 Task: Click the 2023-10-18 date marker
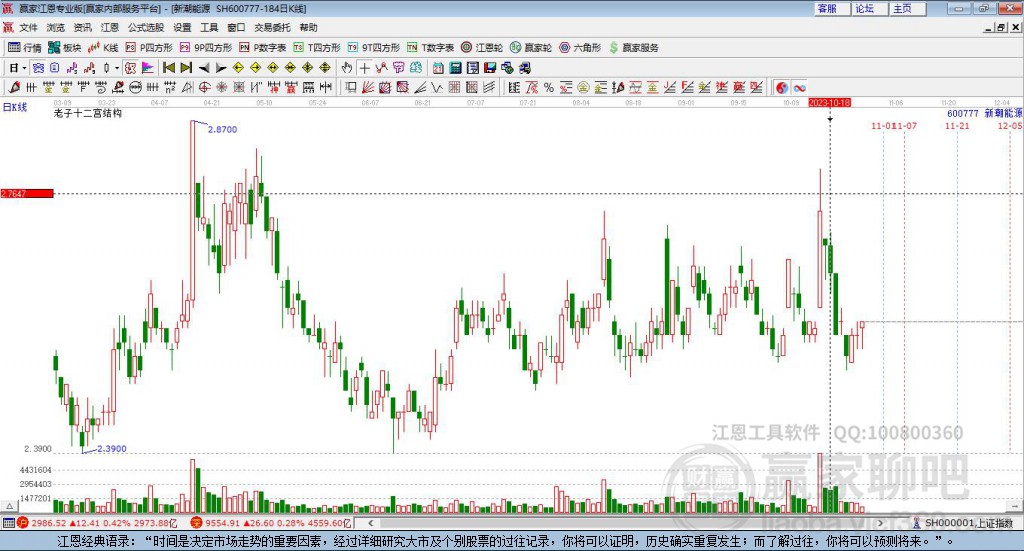pos(829,103)
